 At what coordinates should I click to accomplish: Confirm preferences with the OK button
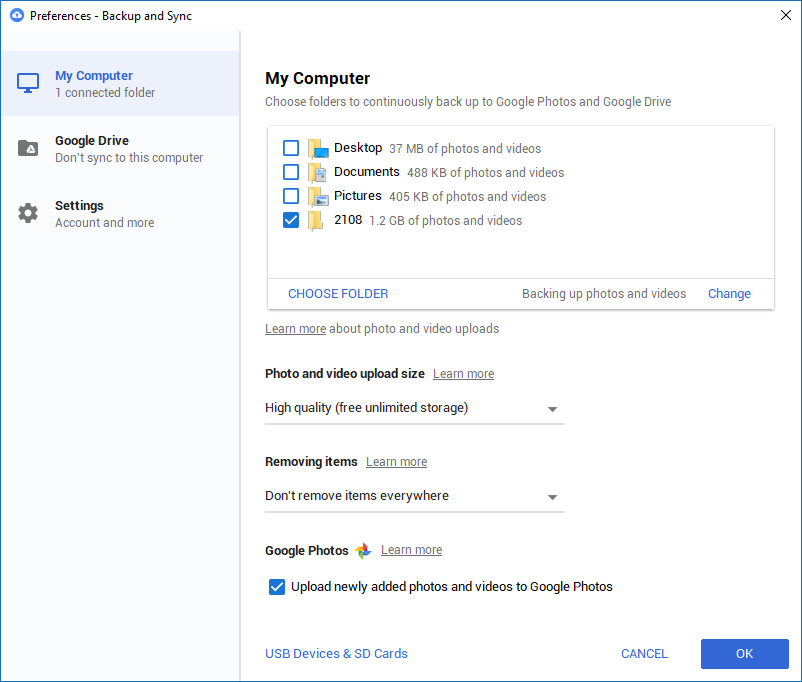pos(745,654)
